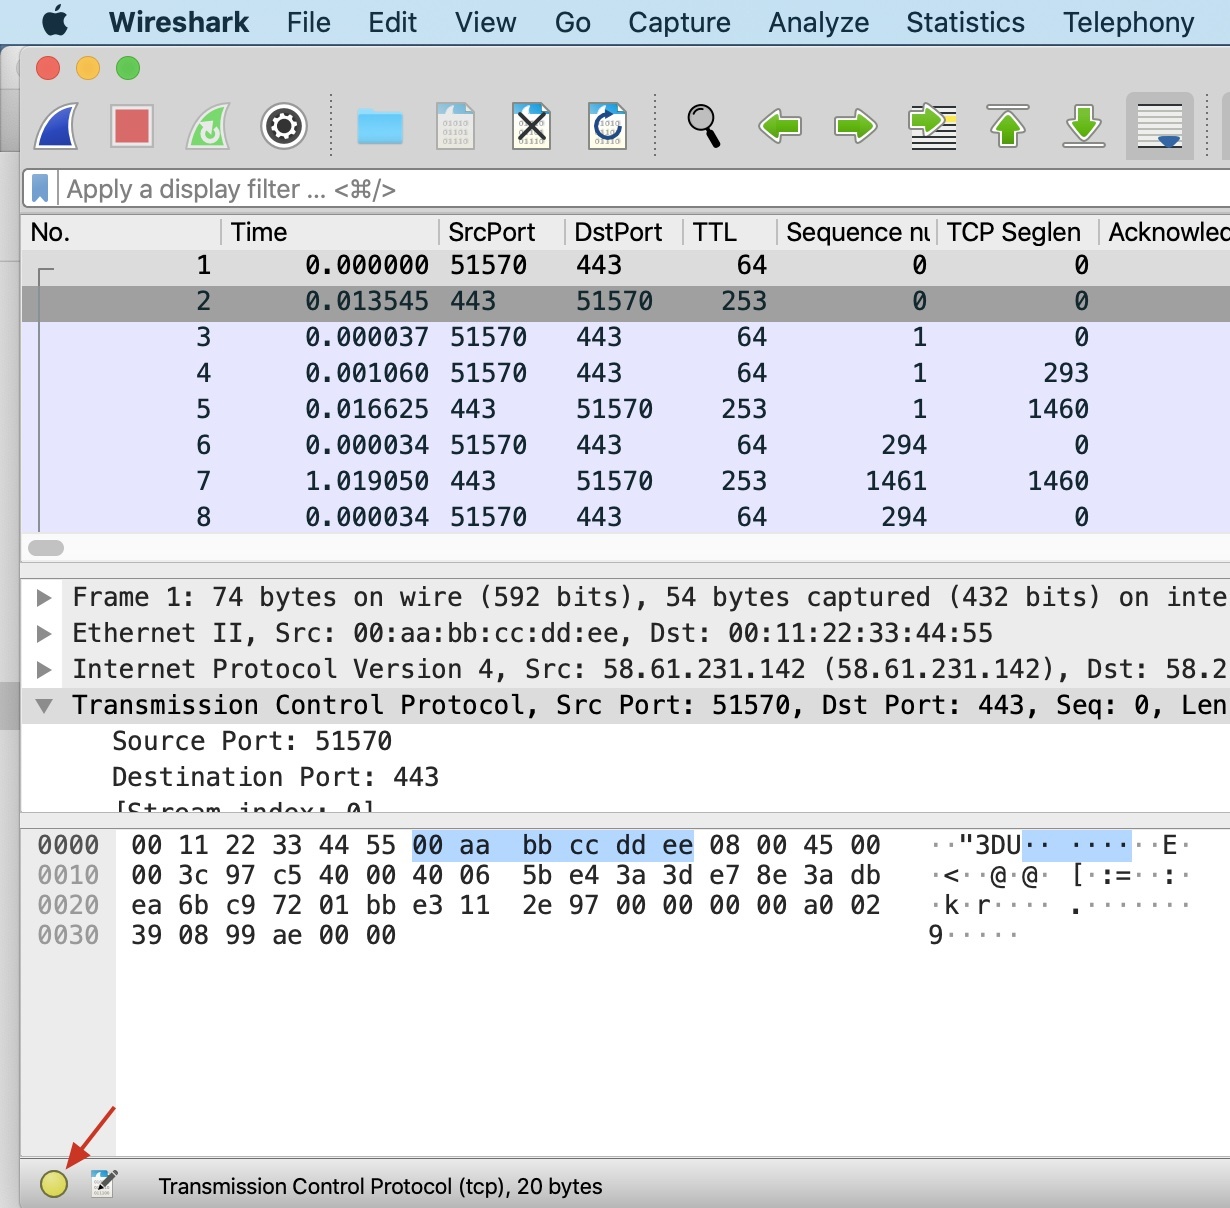Image resolution: width=1230 pixels, height=1208 pixels.
Task: Open capture options gear icon
Action: coord(284,127)
